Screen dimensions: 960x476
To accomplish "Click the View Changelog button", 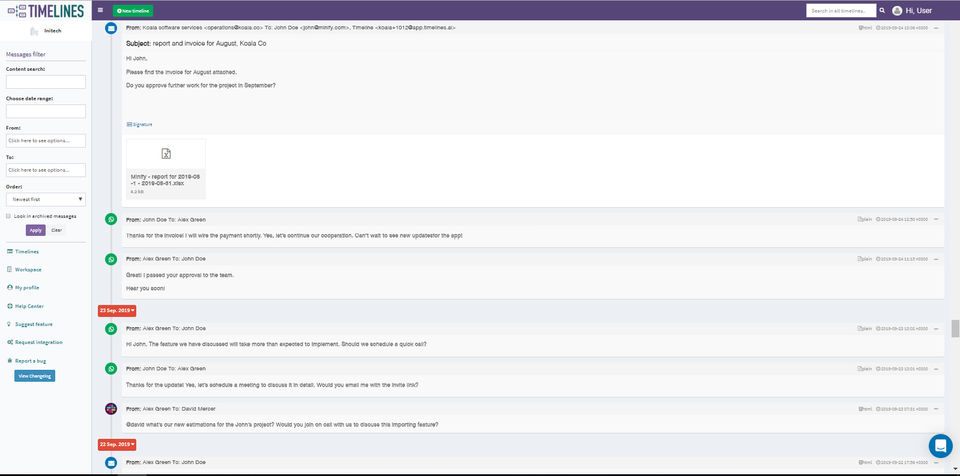I will pos(35,376).
